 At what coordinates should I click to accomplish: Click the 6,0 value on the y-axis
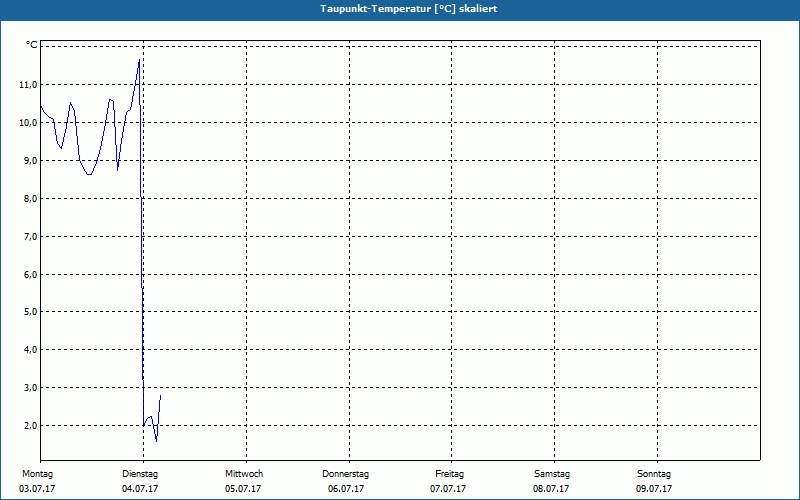point(31,274)
